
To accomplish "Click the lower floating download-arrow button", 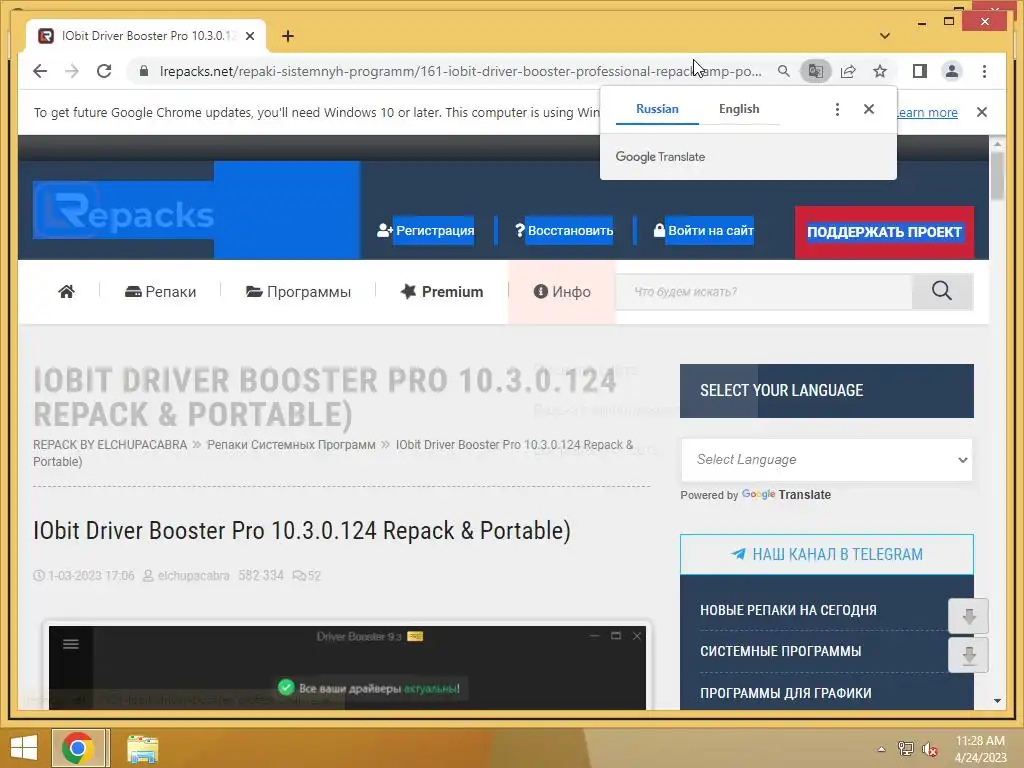I will point(968,655).
